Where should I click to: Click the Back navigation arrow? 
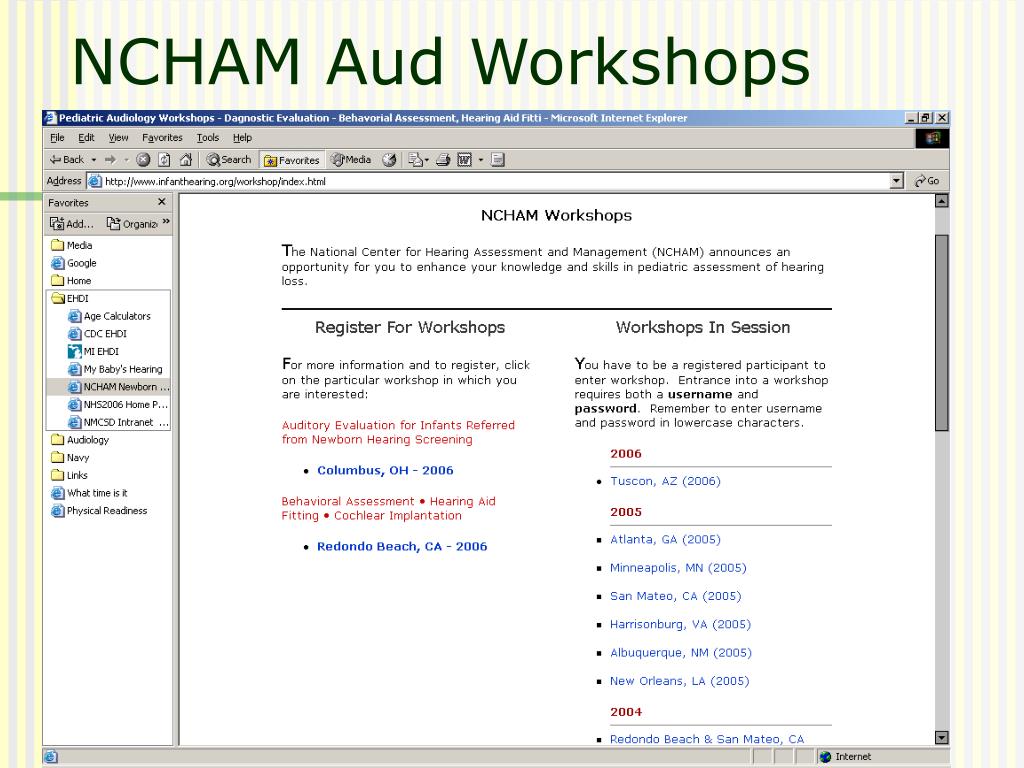(x=66, y=159)
